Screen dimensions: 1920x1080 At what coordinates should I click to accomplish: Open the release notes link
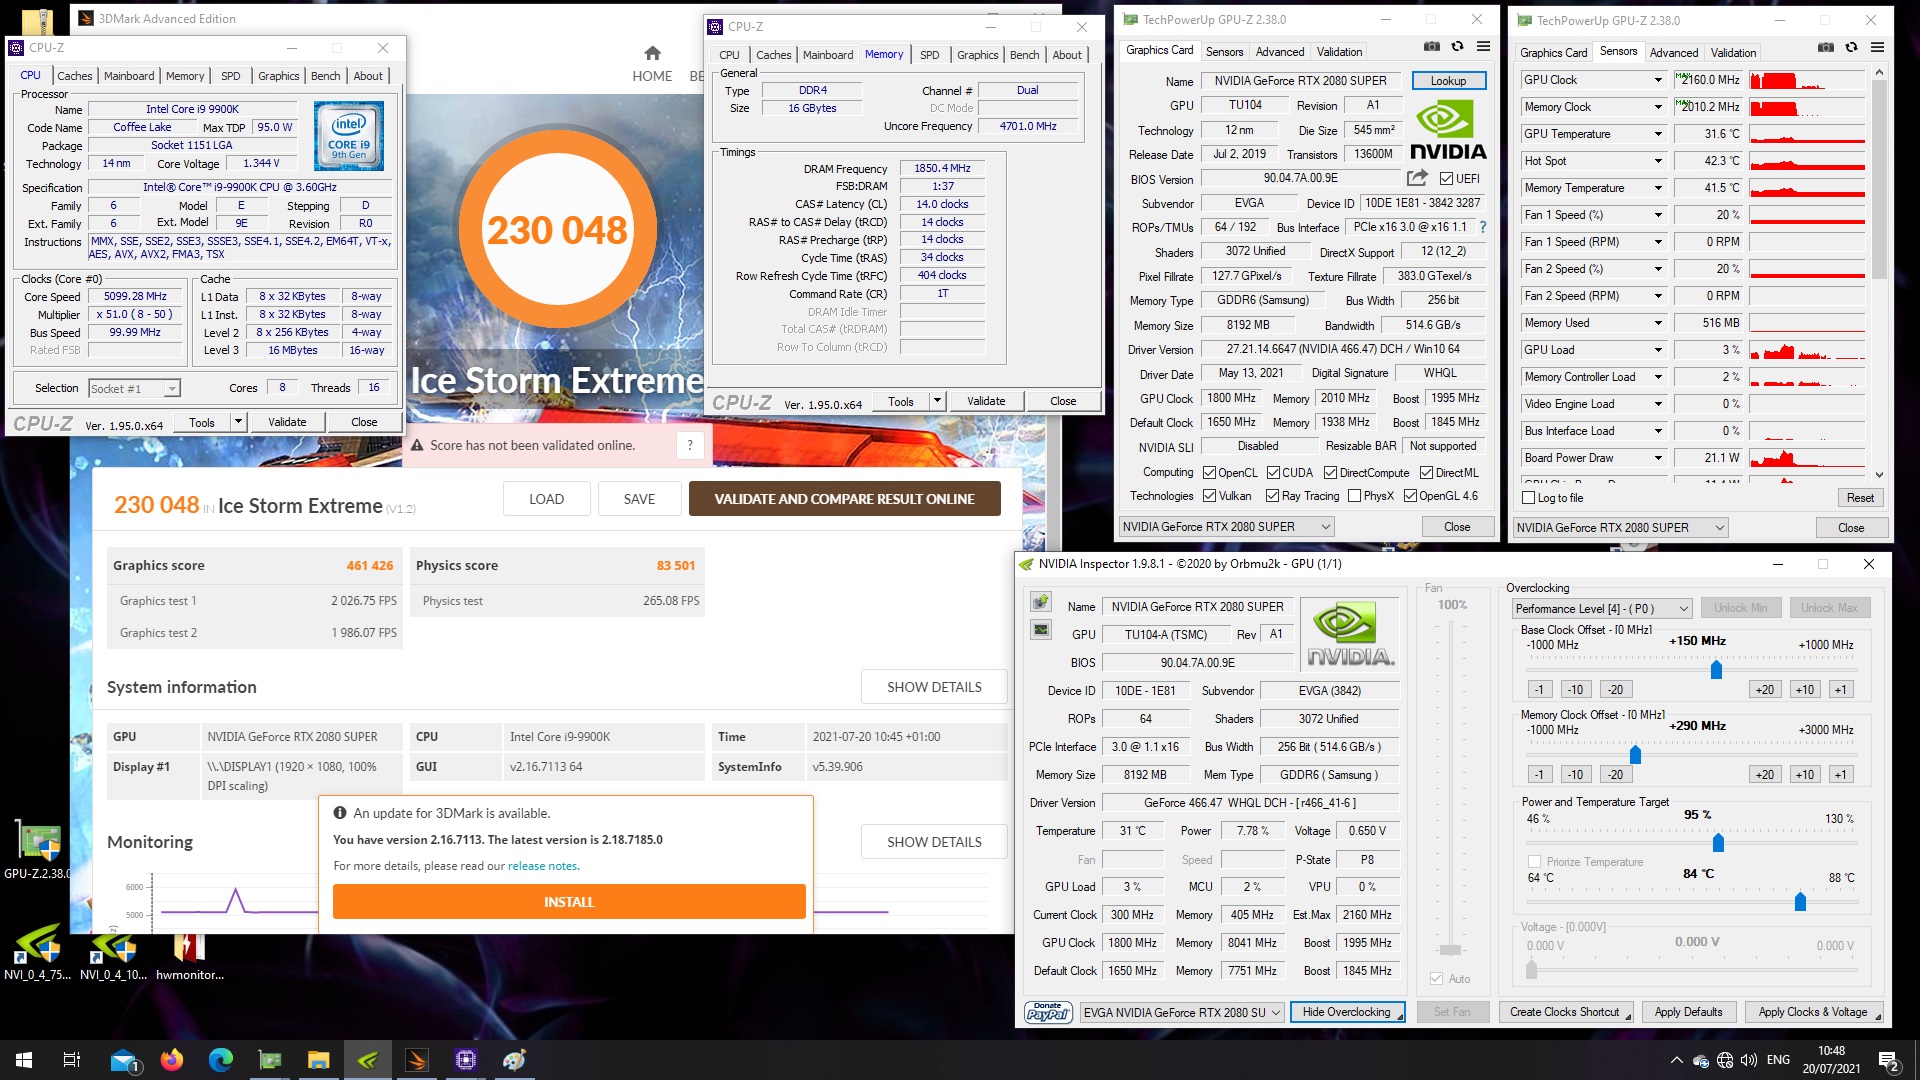(x=543, y=866)
